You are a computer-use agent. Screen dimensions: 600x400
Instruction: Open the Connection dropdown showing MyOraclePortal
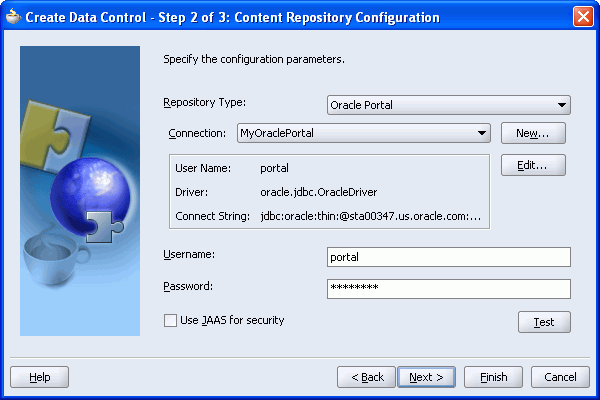click(x=364, y=133)
